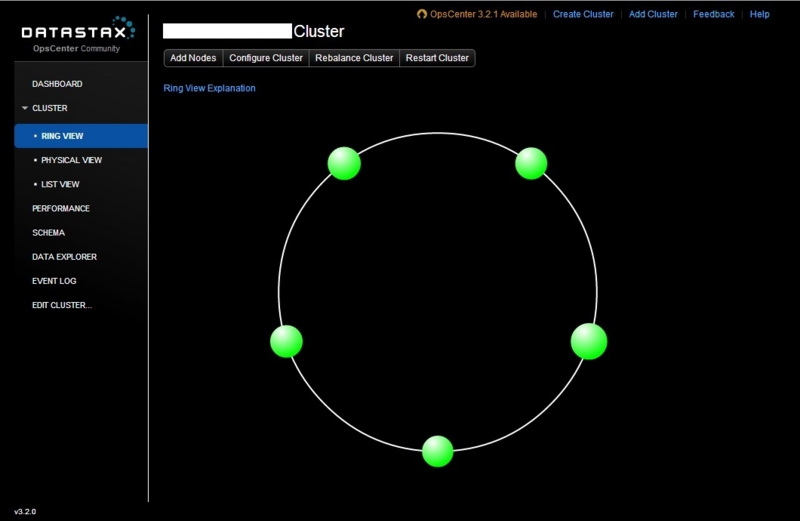Image resolution: width=800 pixels, height=521 pixels.
Task: Select the top-left green node on ring
Action: [x=344, y=163]
